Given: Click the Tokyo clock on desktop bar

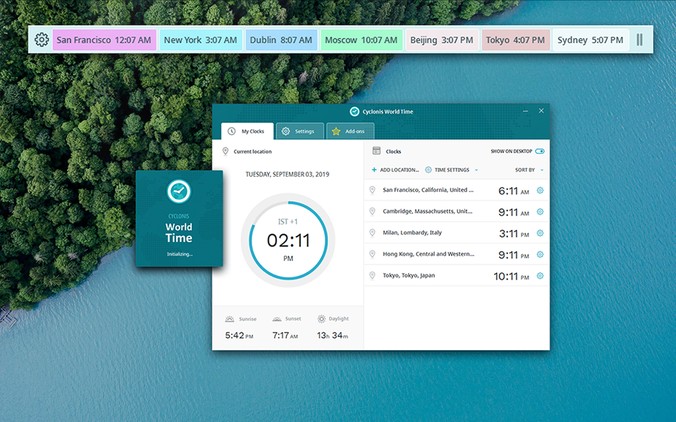Looking at the screenshot, I should (515, 40).
